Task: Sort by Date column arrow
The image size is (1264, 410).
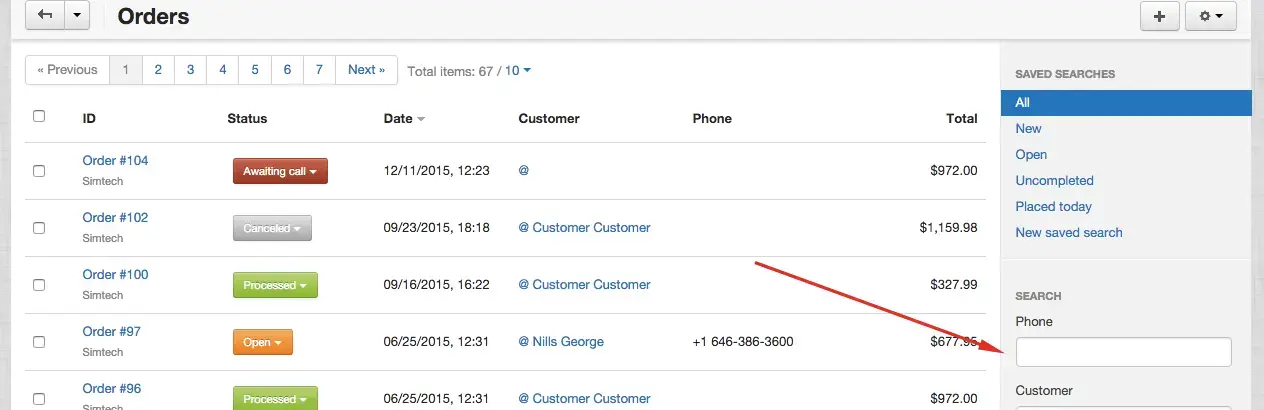Action: tap(421, 119)
